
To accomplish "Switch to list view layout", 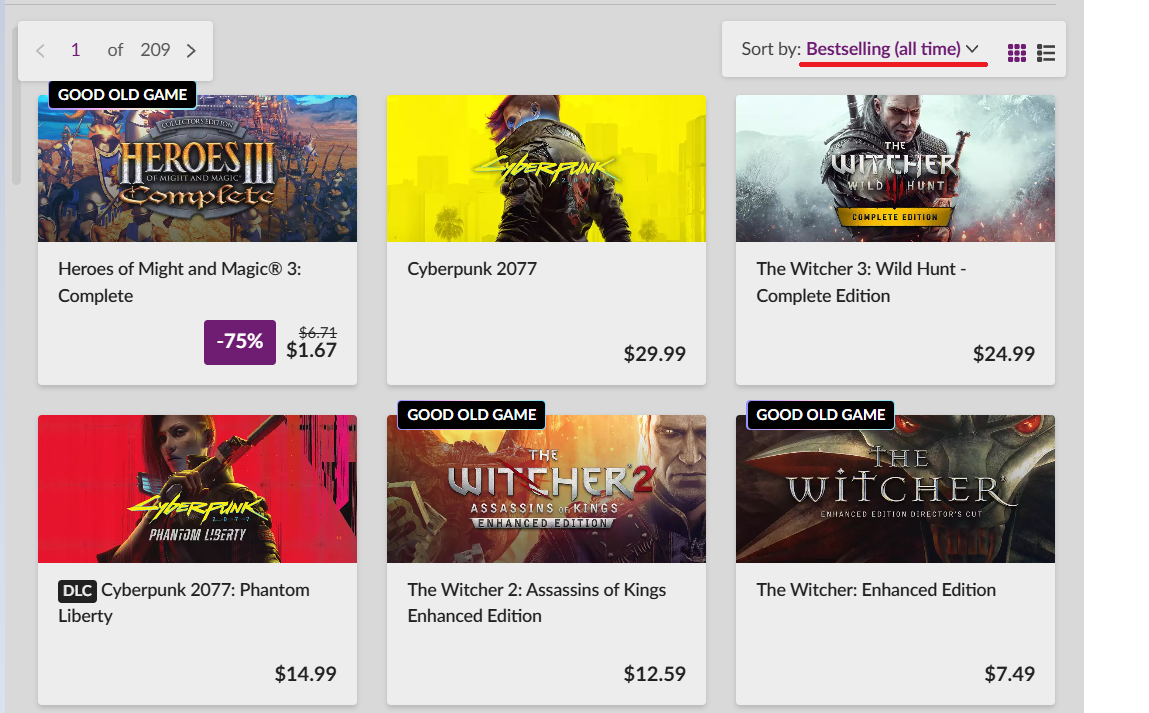I will 1046,53.
